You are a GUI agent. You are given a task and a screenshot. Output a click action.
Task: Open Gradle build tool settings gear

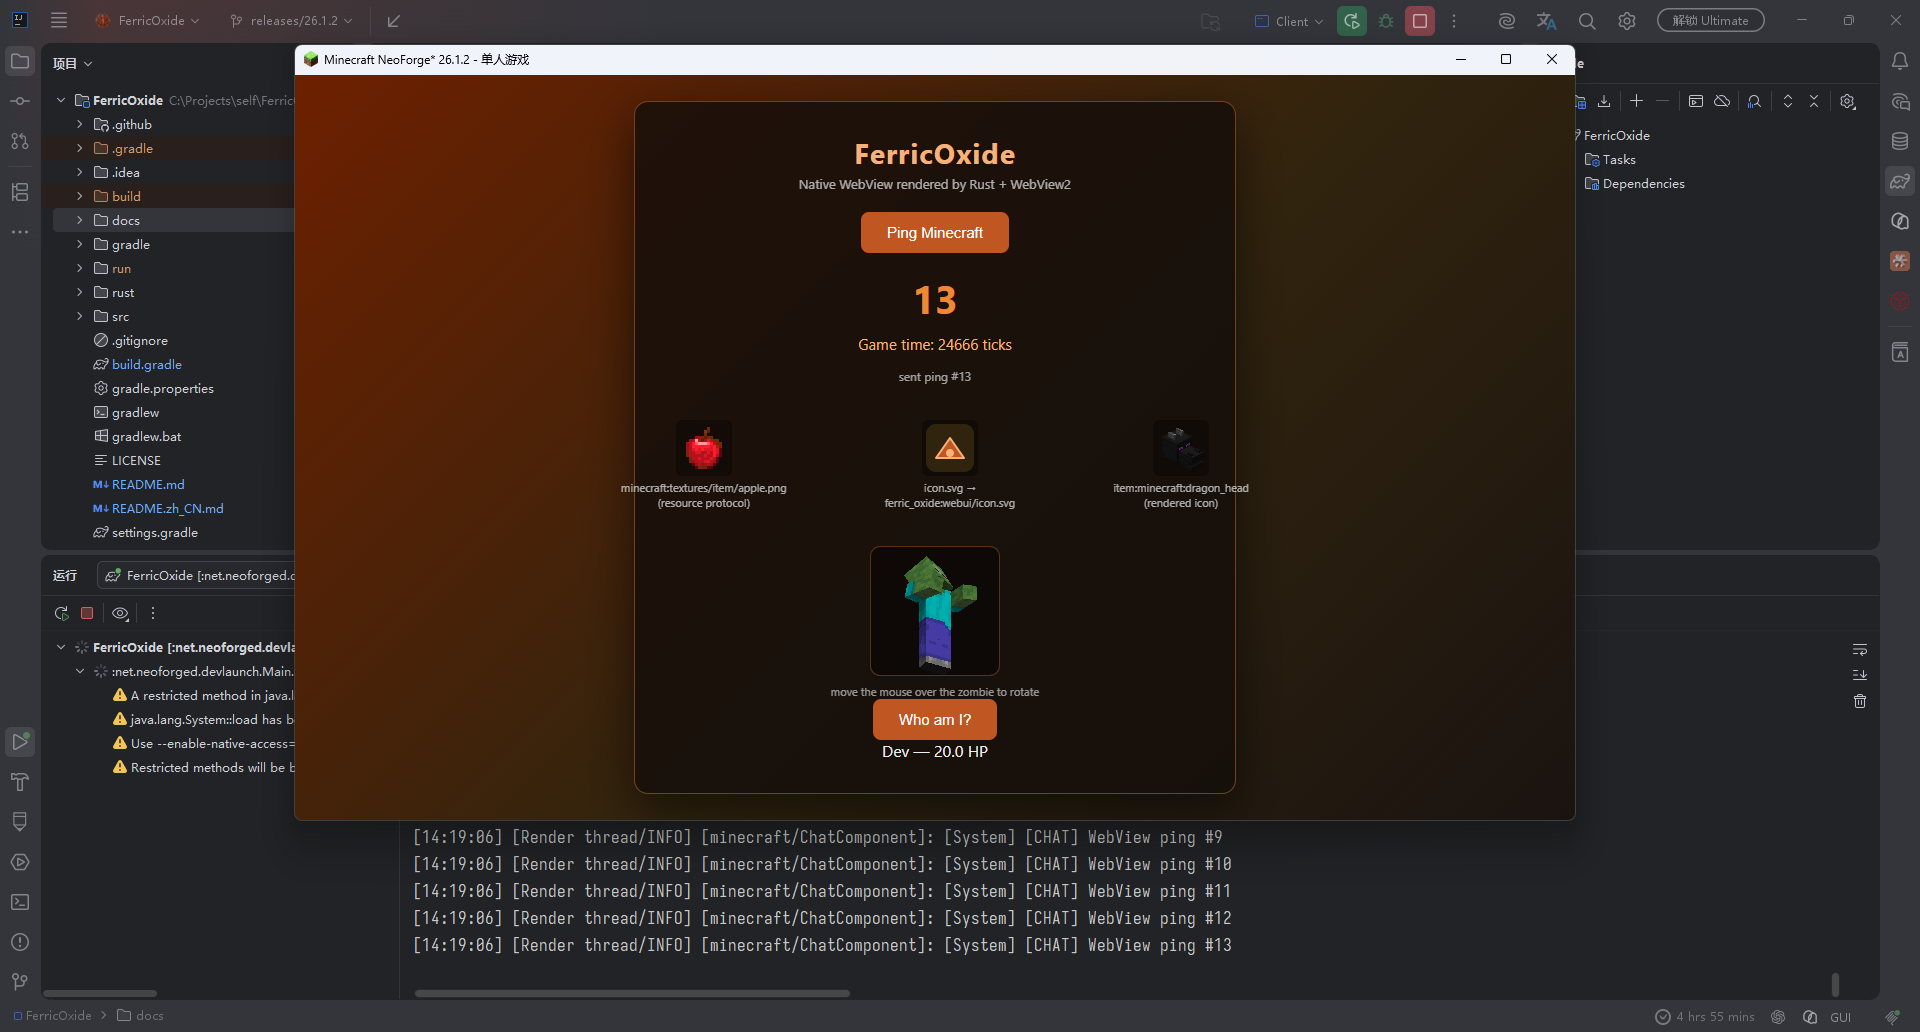[x=1848, y=101]
